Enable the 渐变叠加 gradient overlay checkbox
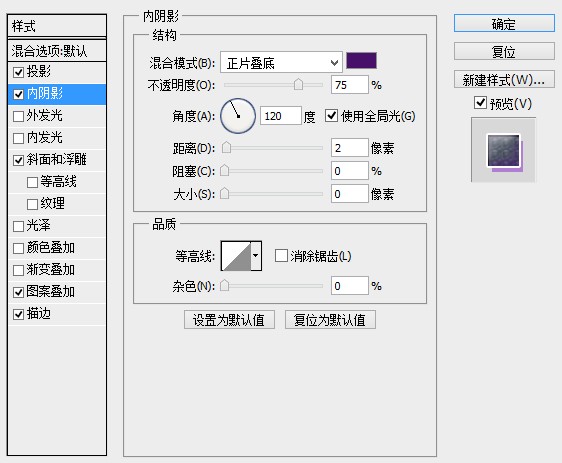The width and height of the screenshot is (562, 463). pyautogui.click(x=18, y=271)
